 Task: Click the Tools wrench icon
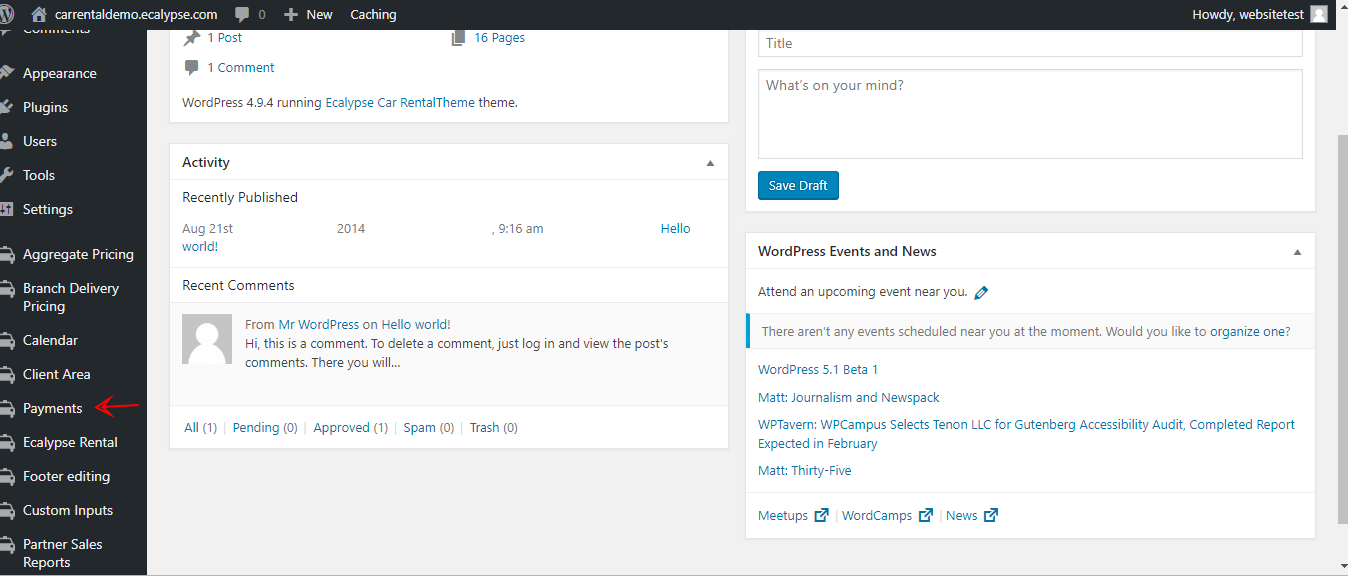click(7, 175)
